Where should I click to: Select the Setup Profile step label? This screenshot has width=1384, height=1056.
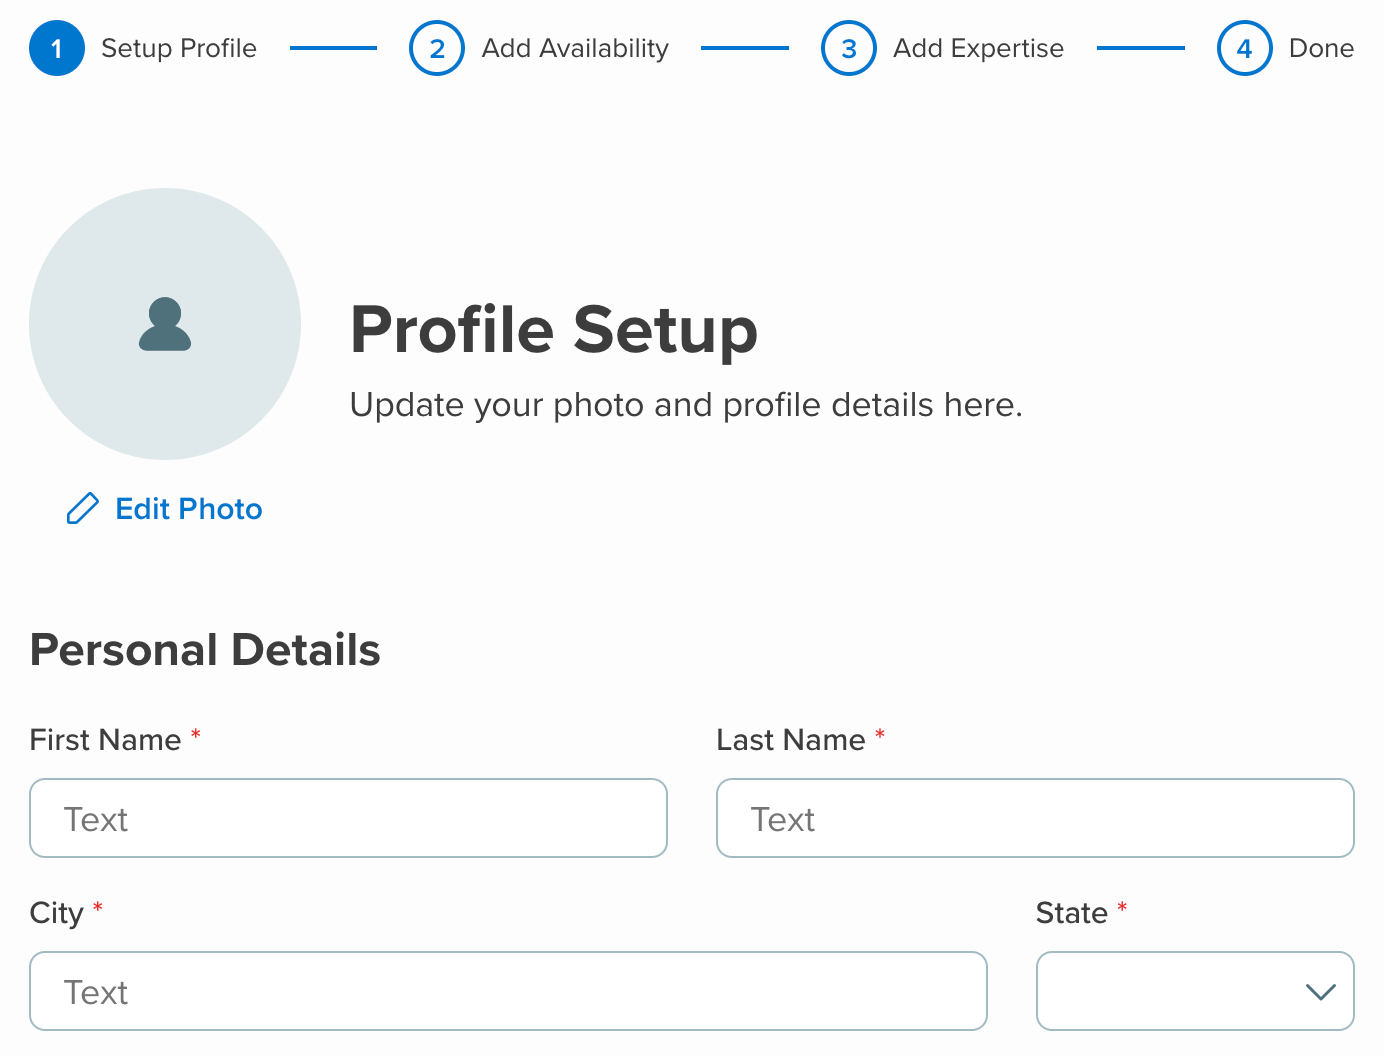tap(179, 48)
